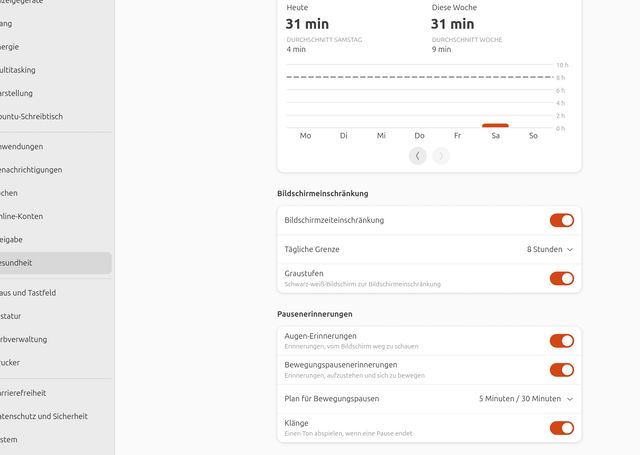Expand Plan für Bewegungspausen dropdown
Viewport: 640px width, 455px height.
526,399
